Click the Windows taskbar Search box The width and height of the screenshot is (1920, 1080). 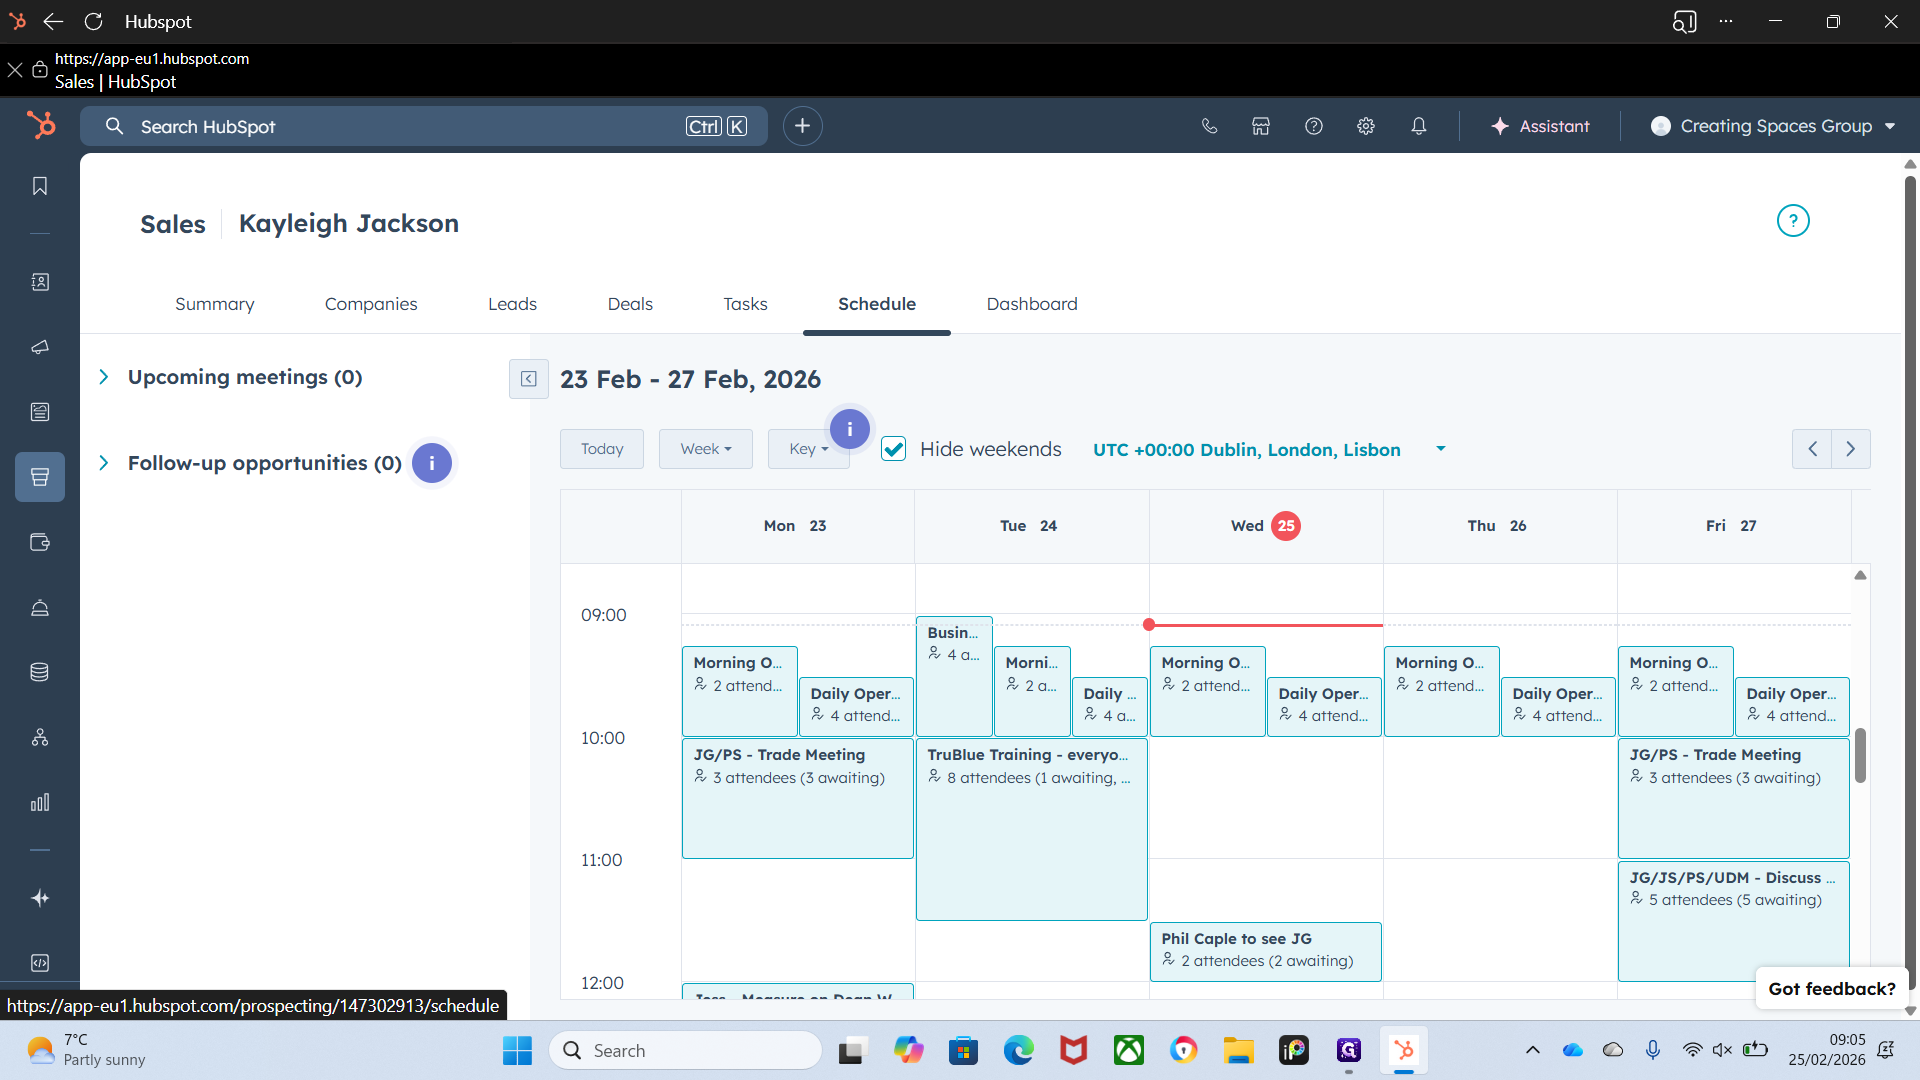686,1050
